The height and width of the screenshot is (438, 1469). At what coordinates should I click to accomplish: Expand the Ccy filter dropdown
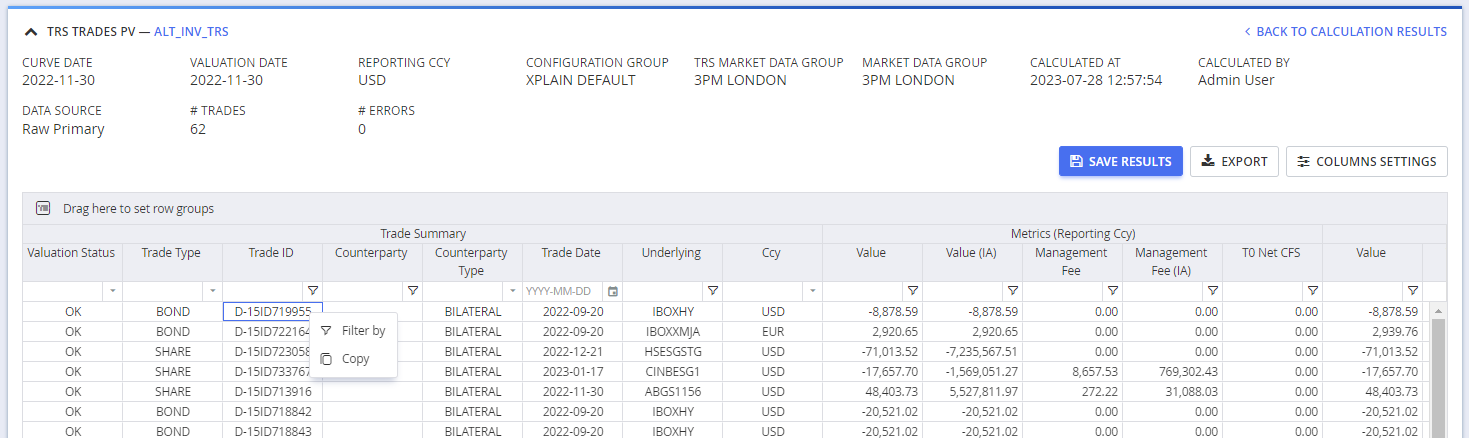pos(812,291)
